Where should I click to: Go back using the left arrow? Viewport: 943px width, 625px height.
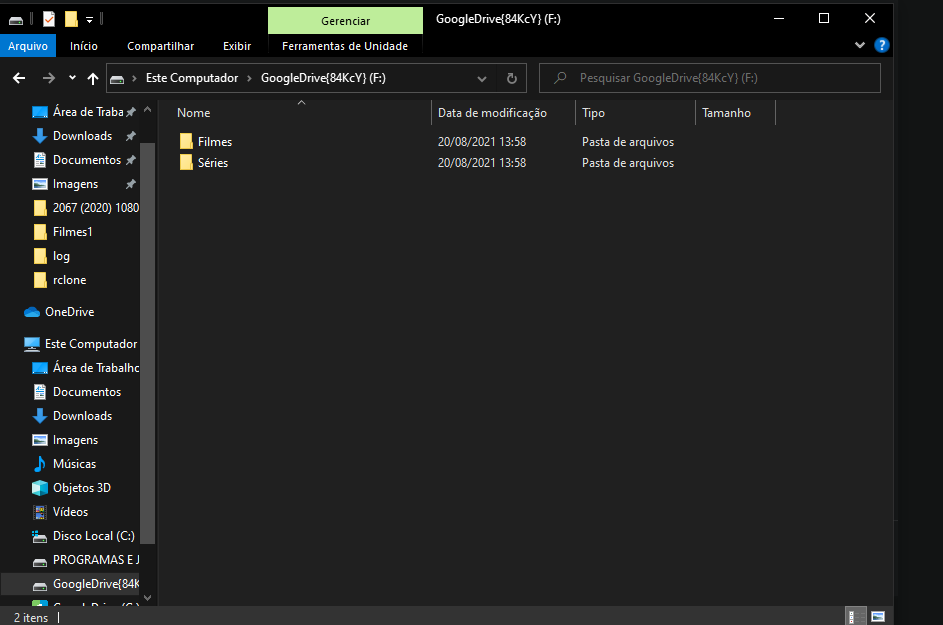(x=19, y=78)
